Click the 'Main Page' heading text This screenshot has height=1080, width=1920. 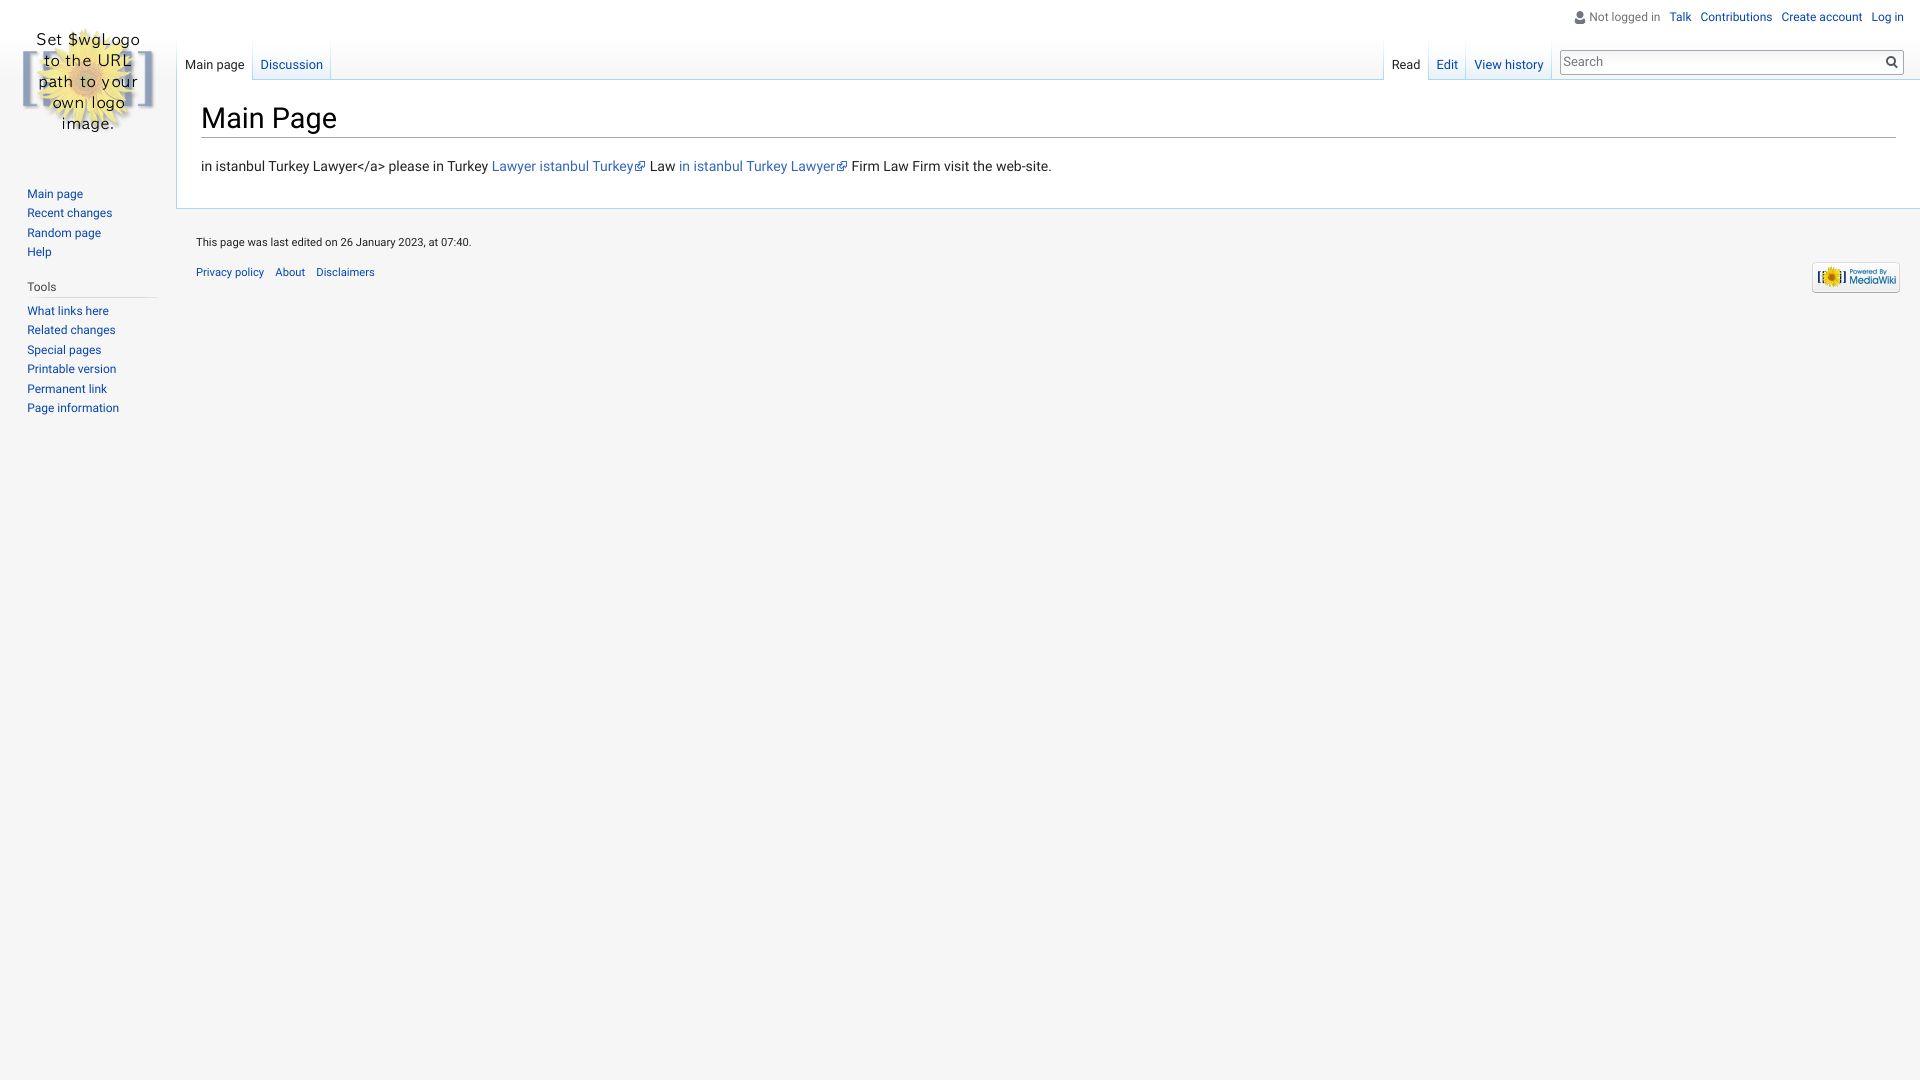(x=269, y=118)
